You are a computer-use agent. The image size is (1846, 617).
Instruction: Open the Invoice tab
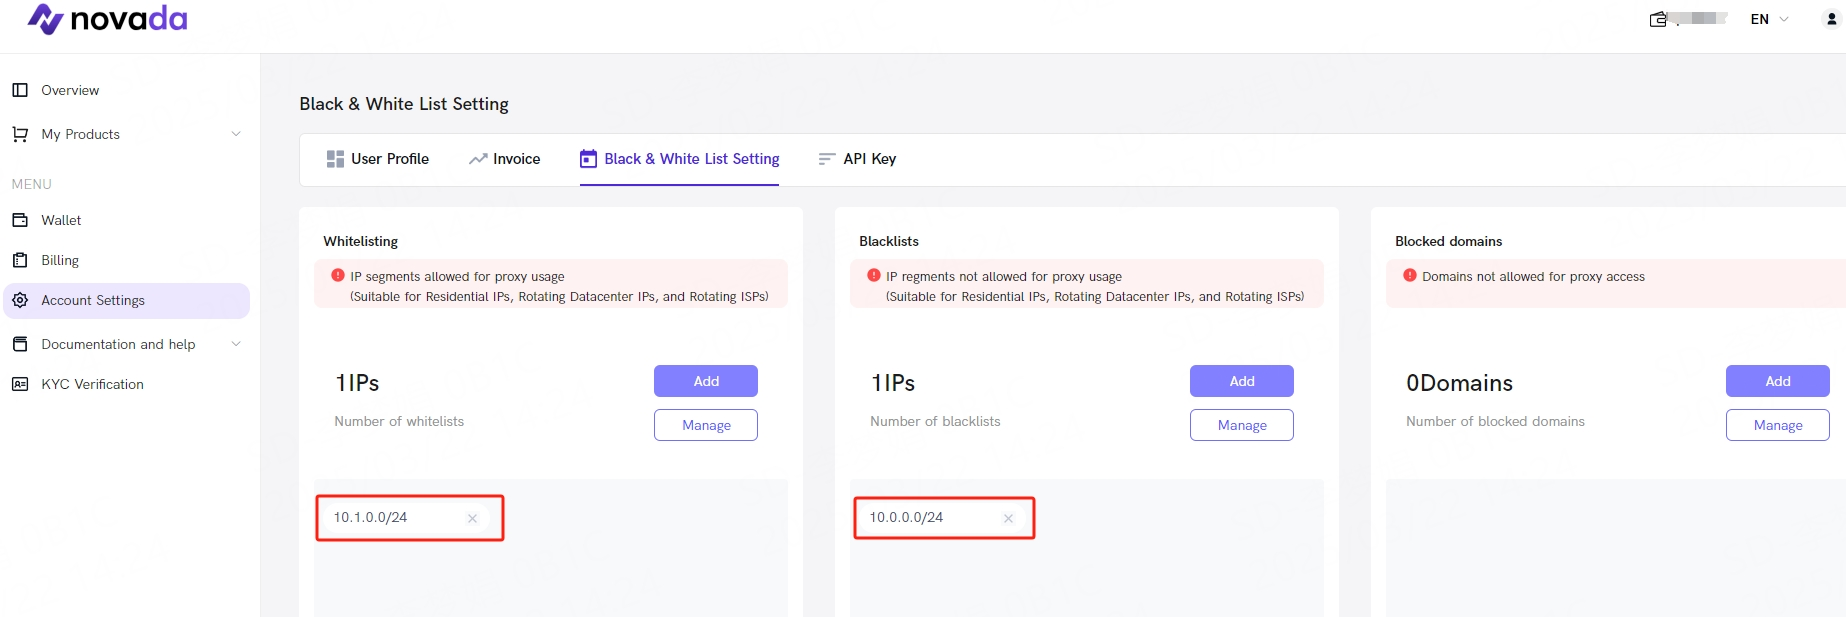click(504, 159)
